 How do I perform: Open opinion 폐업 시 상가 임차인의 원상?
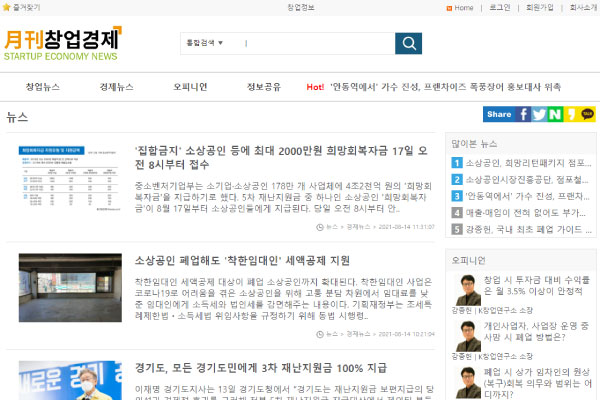(x=537, y=383)
